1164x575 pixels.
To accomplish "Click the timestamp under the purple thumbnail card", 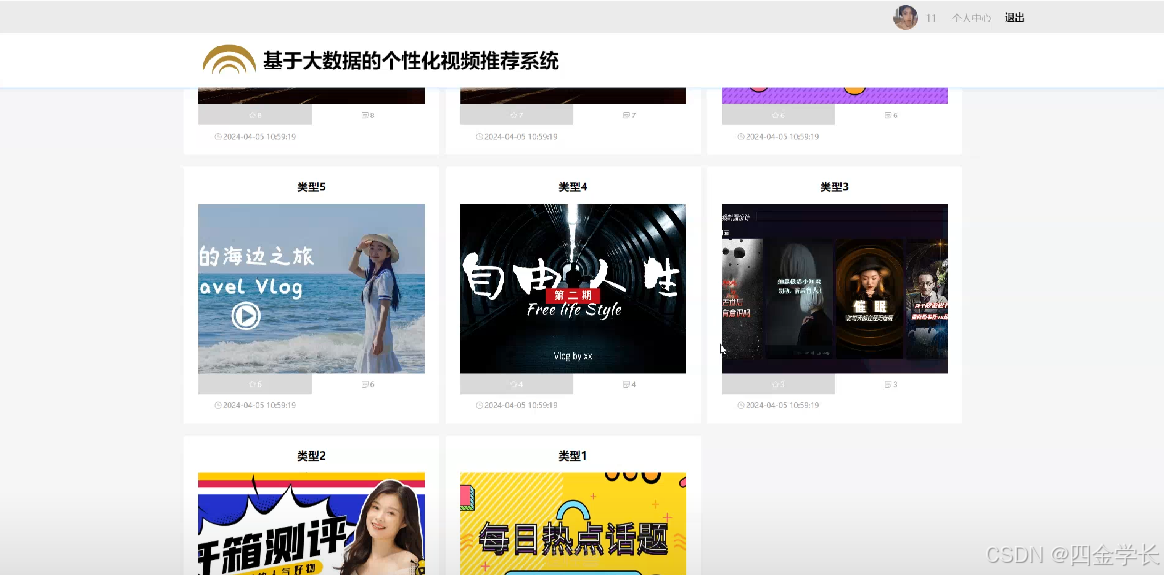I will coord(782,137).
